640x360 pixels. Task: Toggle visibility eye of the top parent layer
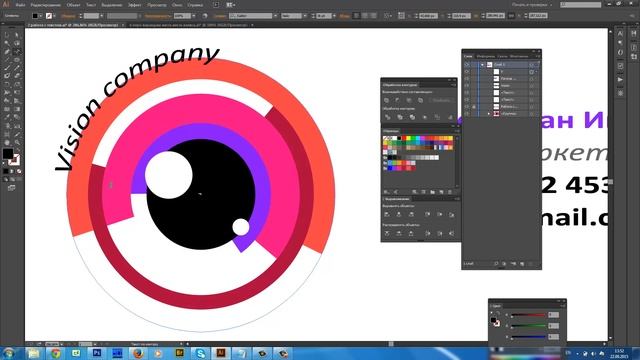click(x=467, y=64)
